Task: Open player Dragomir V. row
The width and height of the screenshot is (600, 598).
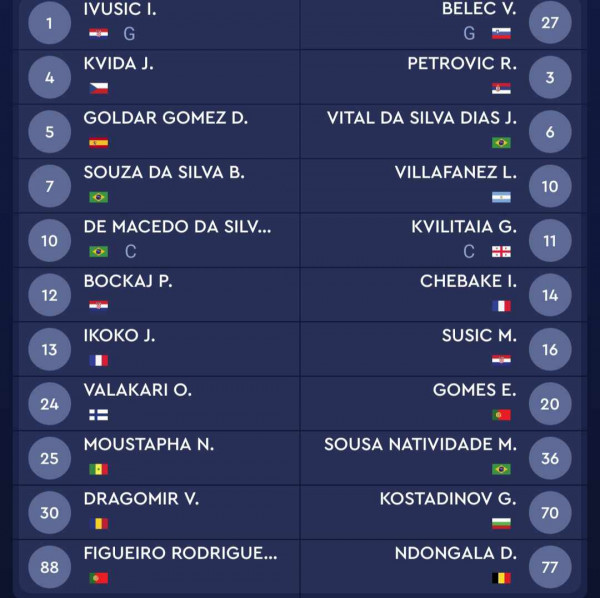Action: [x=159, y=512]
